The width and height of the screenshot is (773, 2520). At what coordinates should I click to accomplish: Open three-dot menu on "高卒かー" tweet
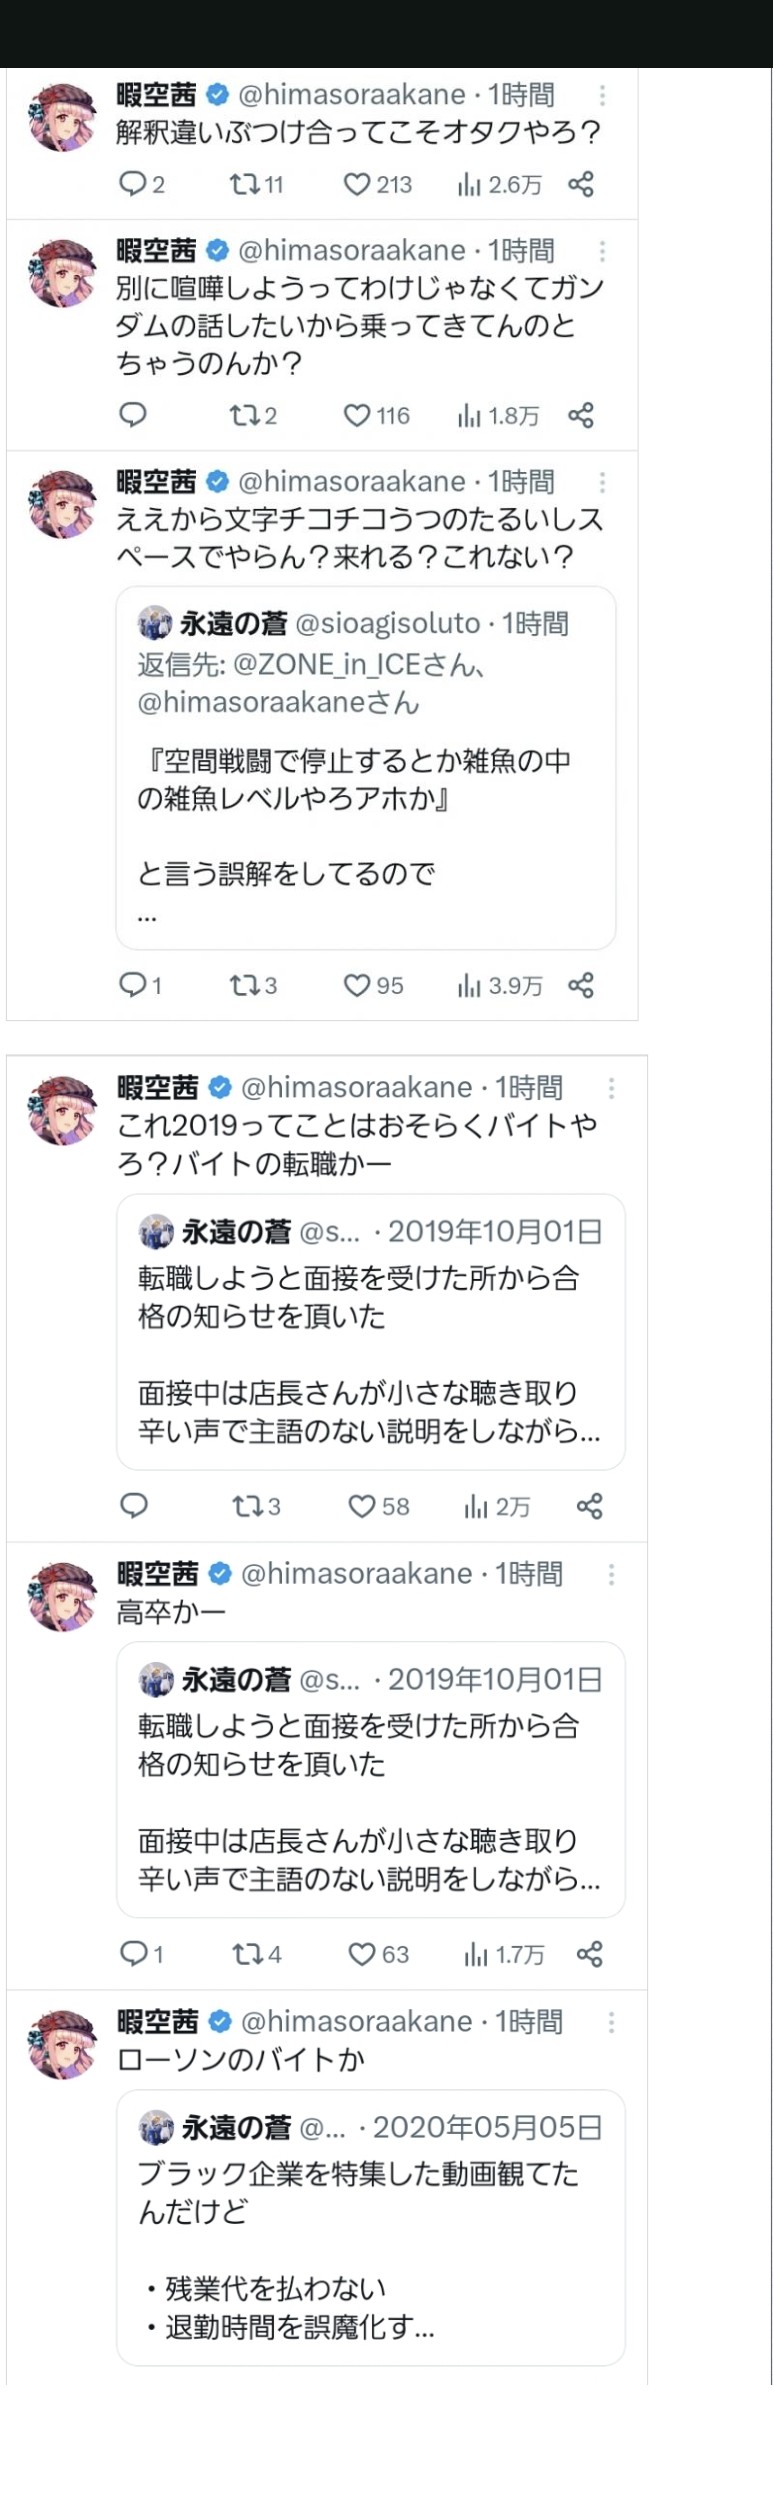611,1575
